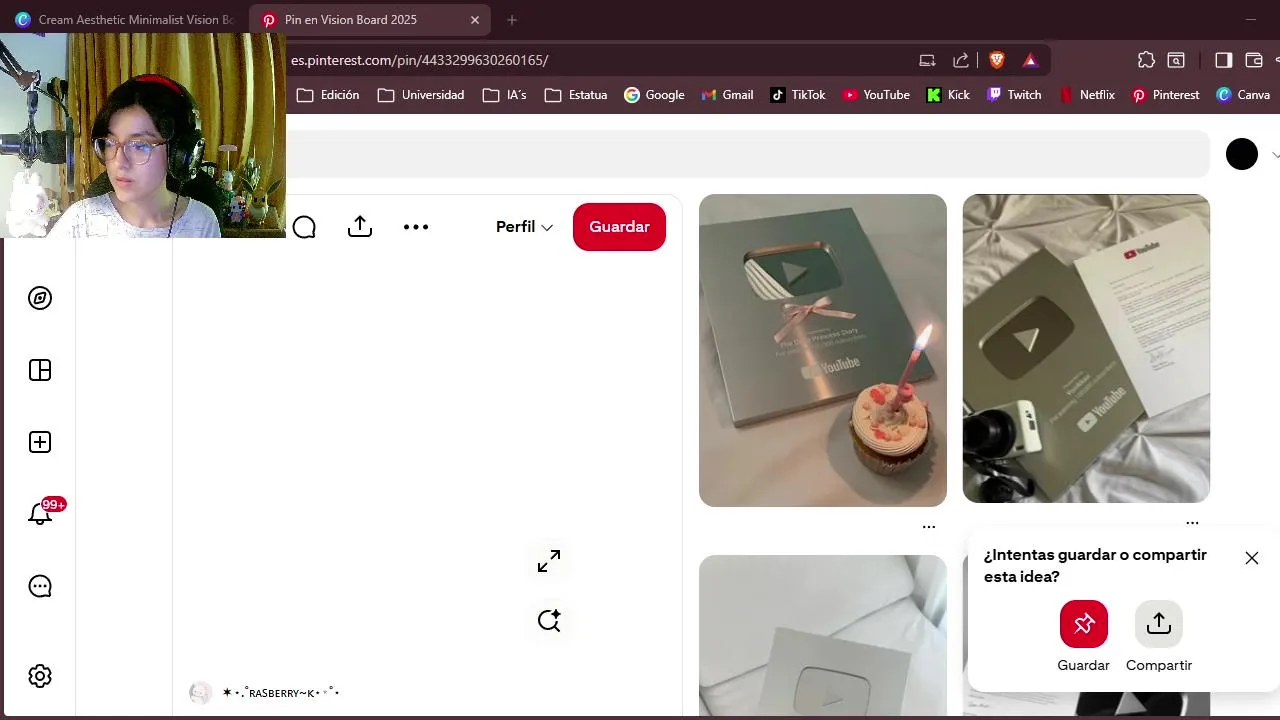Close the Pin en Vision Board 2025 tab

[475, 20]
